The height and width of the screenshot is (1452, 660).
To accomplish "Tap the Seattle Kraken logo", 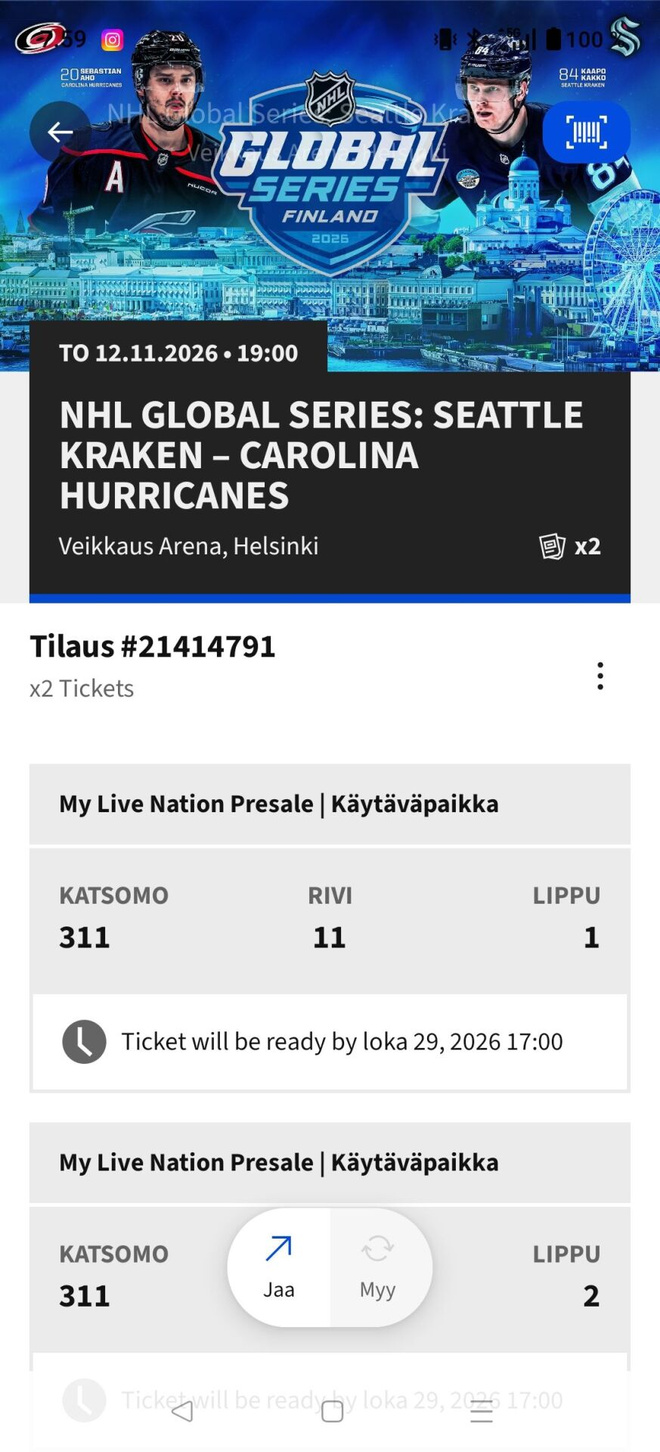I will tap(625, 36).
